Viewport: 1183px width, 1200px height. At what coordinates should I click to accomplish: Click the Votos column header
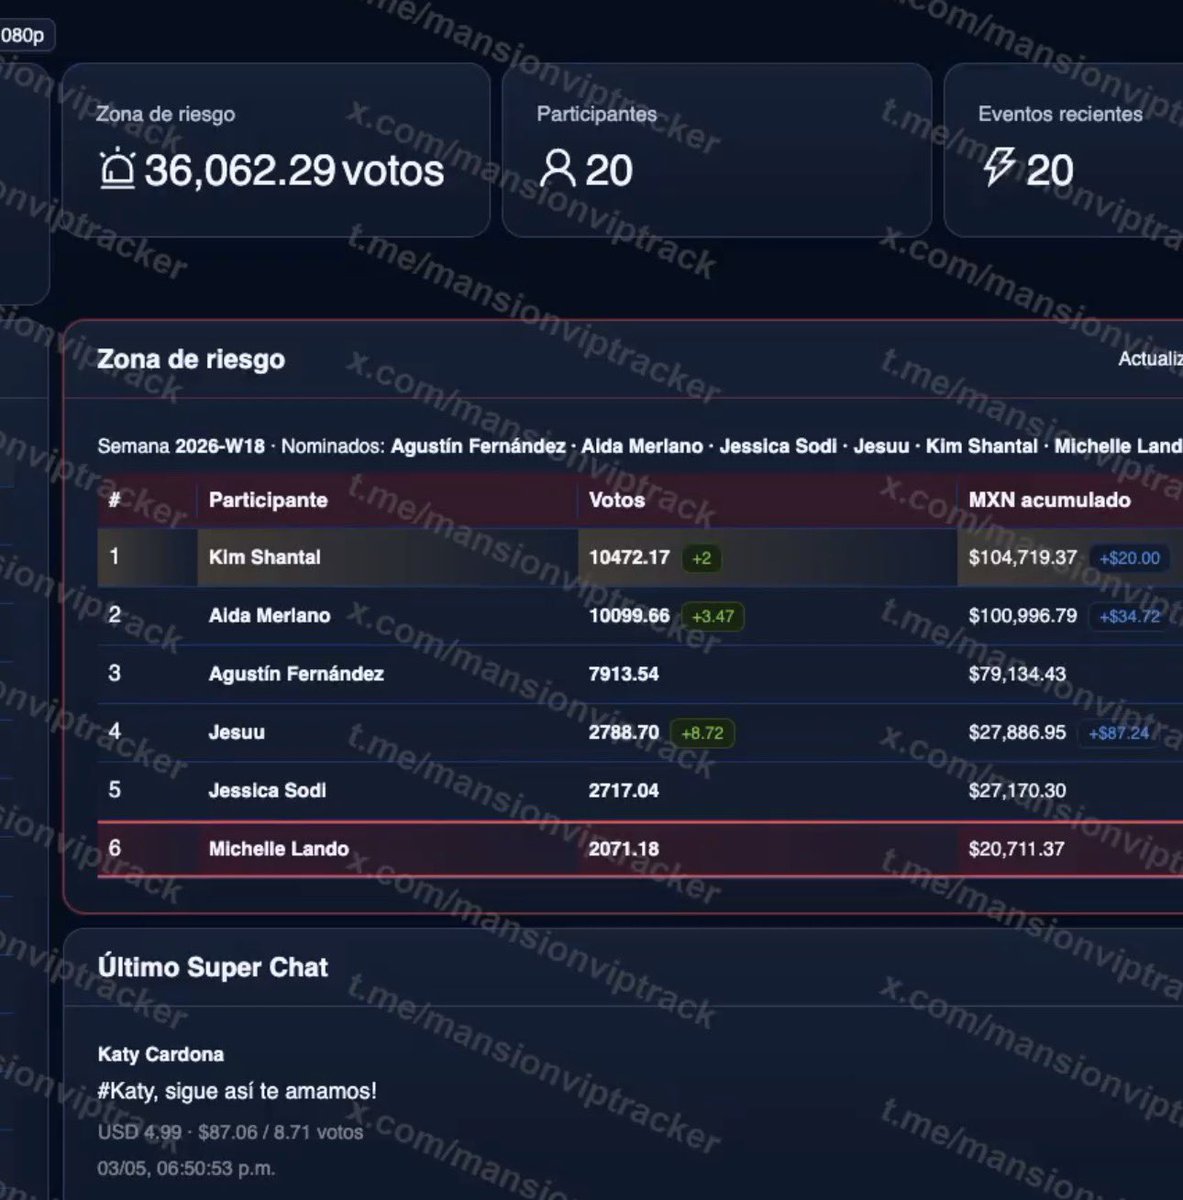[617, 500]
